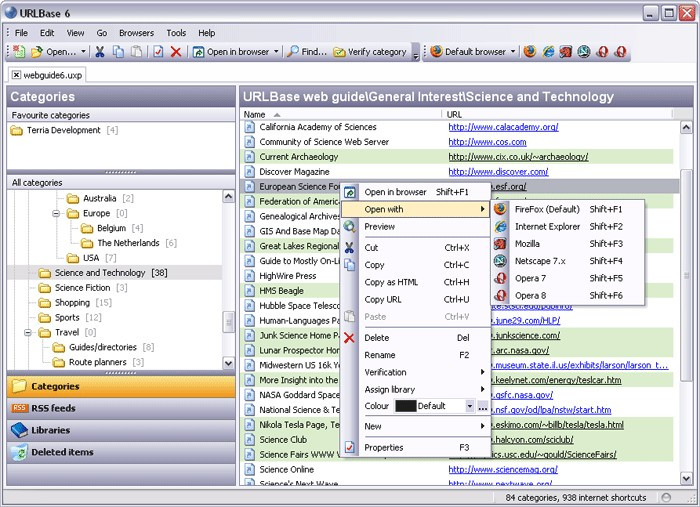Expand the Verification submenu
This screenshot has width=700, height=507.
pyautogui.click(x=483, y=372)
